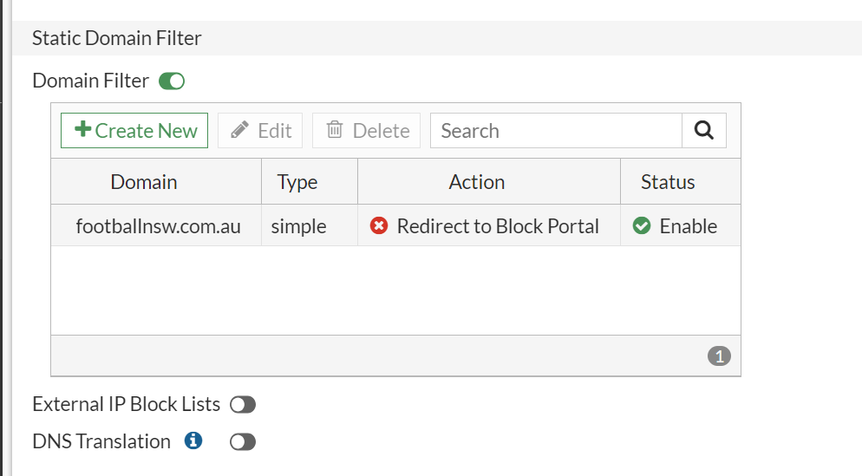Screen dimensions: 862x476
Task: Enable the DNS Translation toggle
Action: coord(242,441)
